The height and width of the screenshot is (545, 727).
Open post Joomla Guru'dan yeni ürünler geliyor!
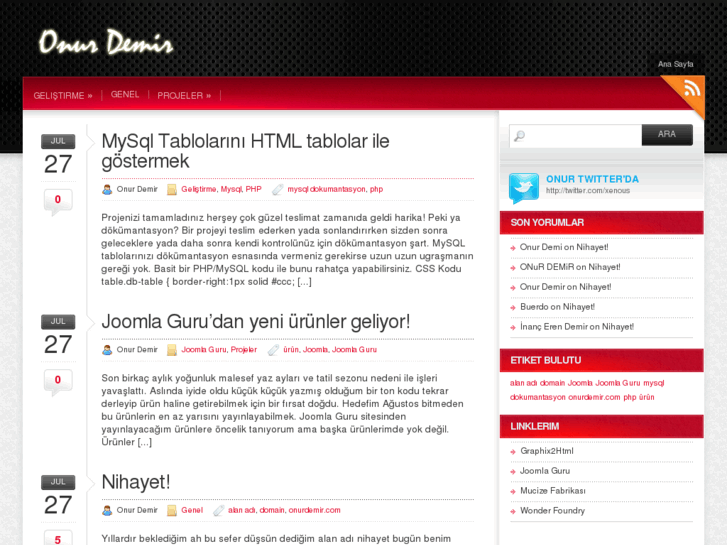tap(256, 321)
